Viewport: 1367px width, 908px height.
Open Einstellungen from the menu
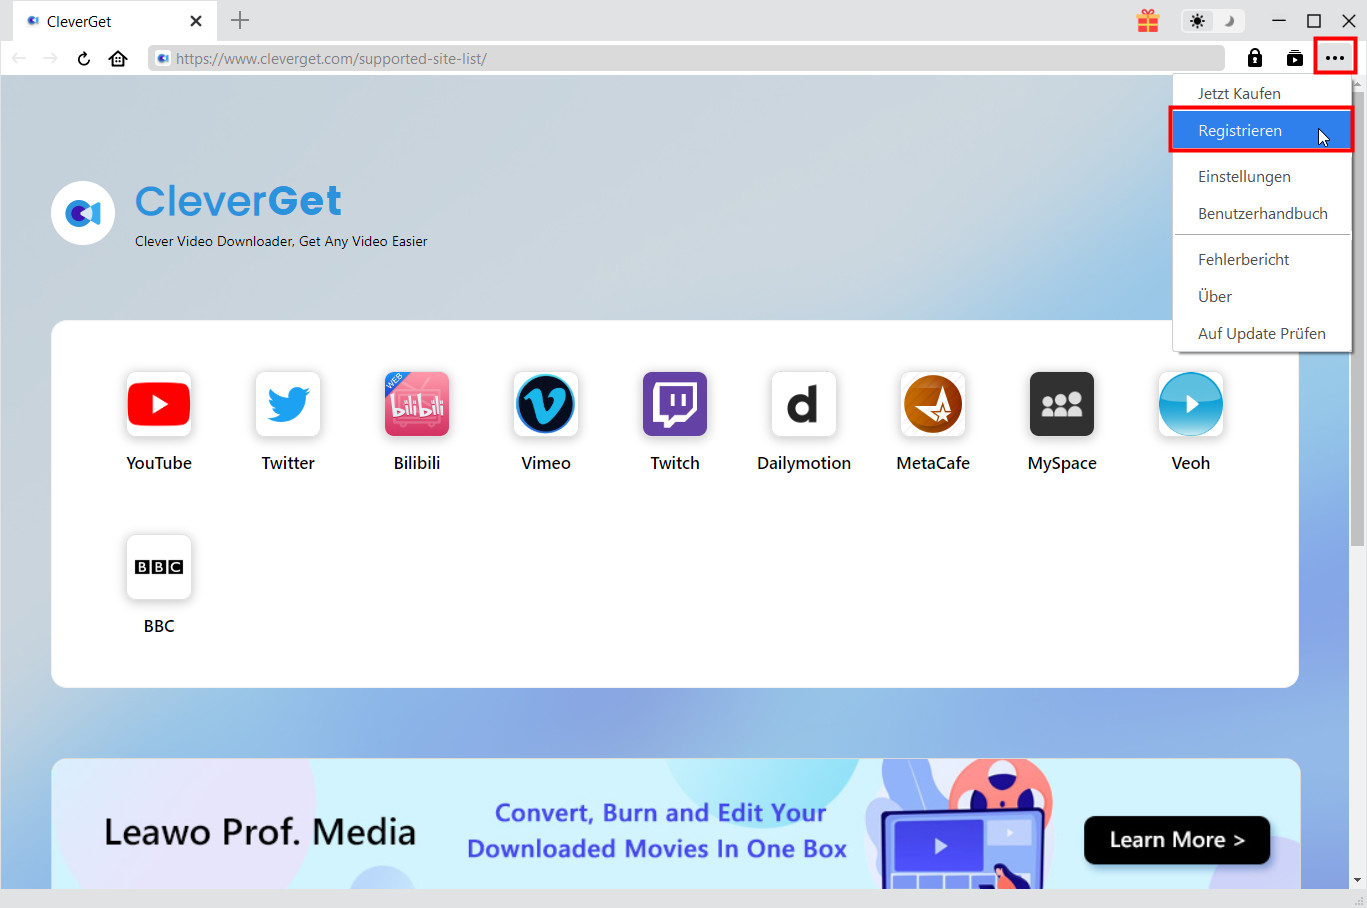point(1244,177)
